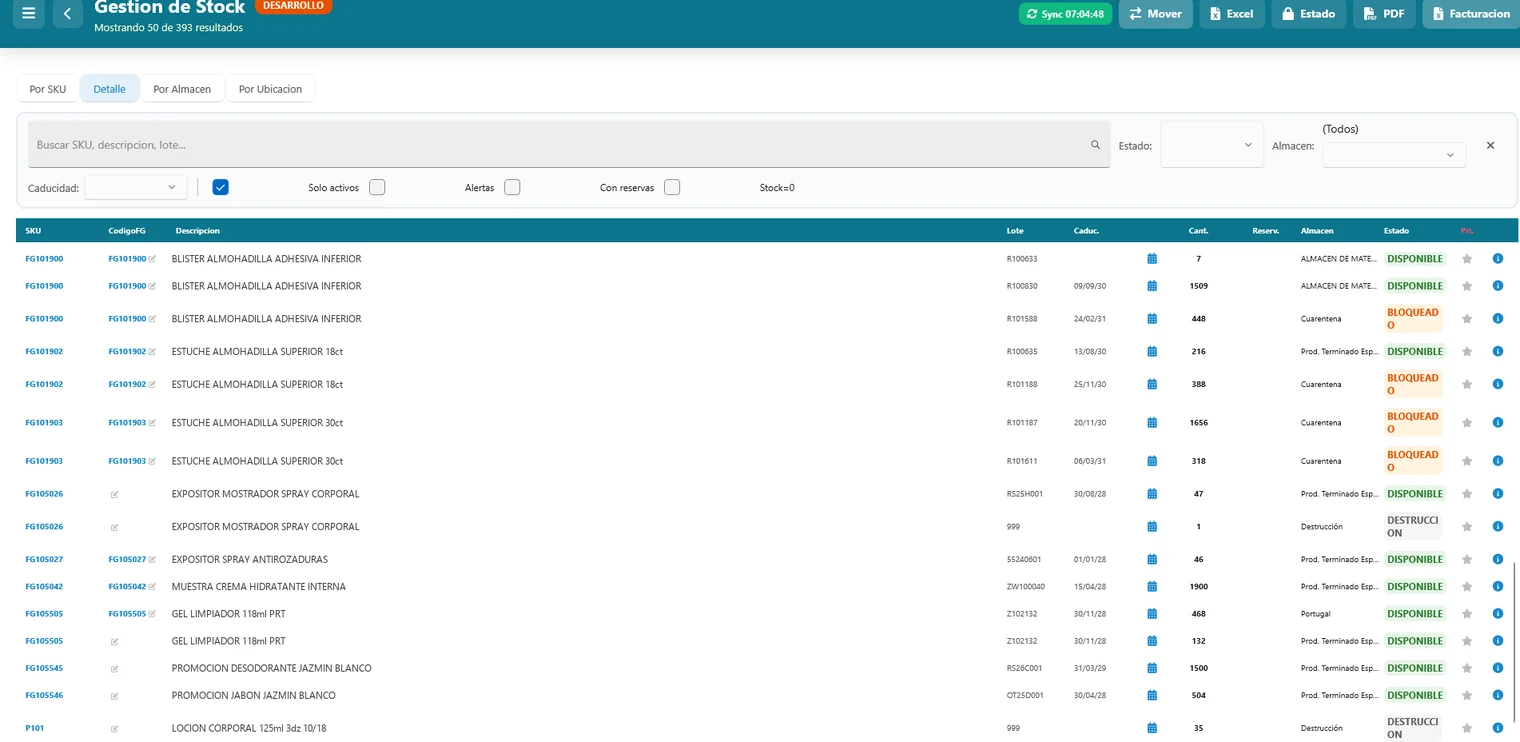Screen dimensions: 1520x742
Task: Go back with the left chevron button
Action: coord(67,14)
